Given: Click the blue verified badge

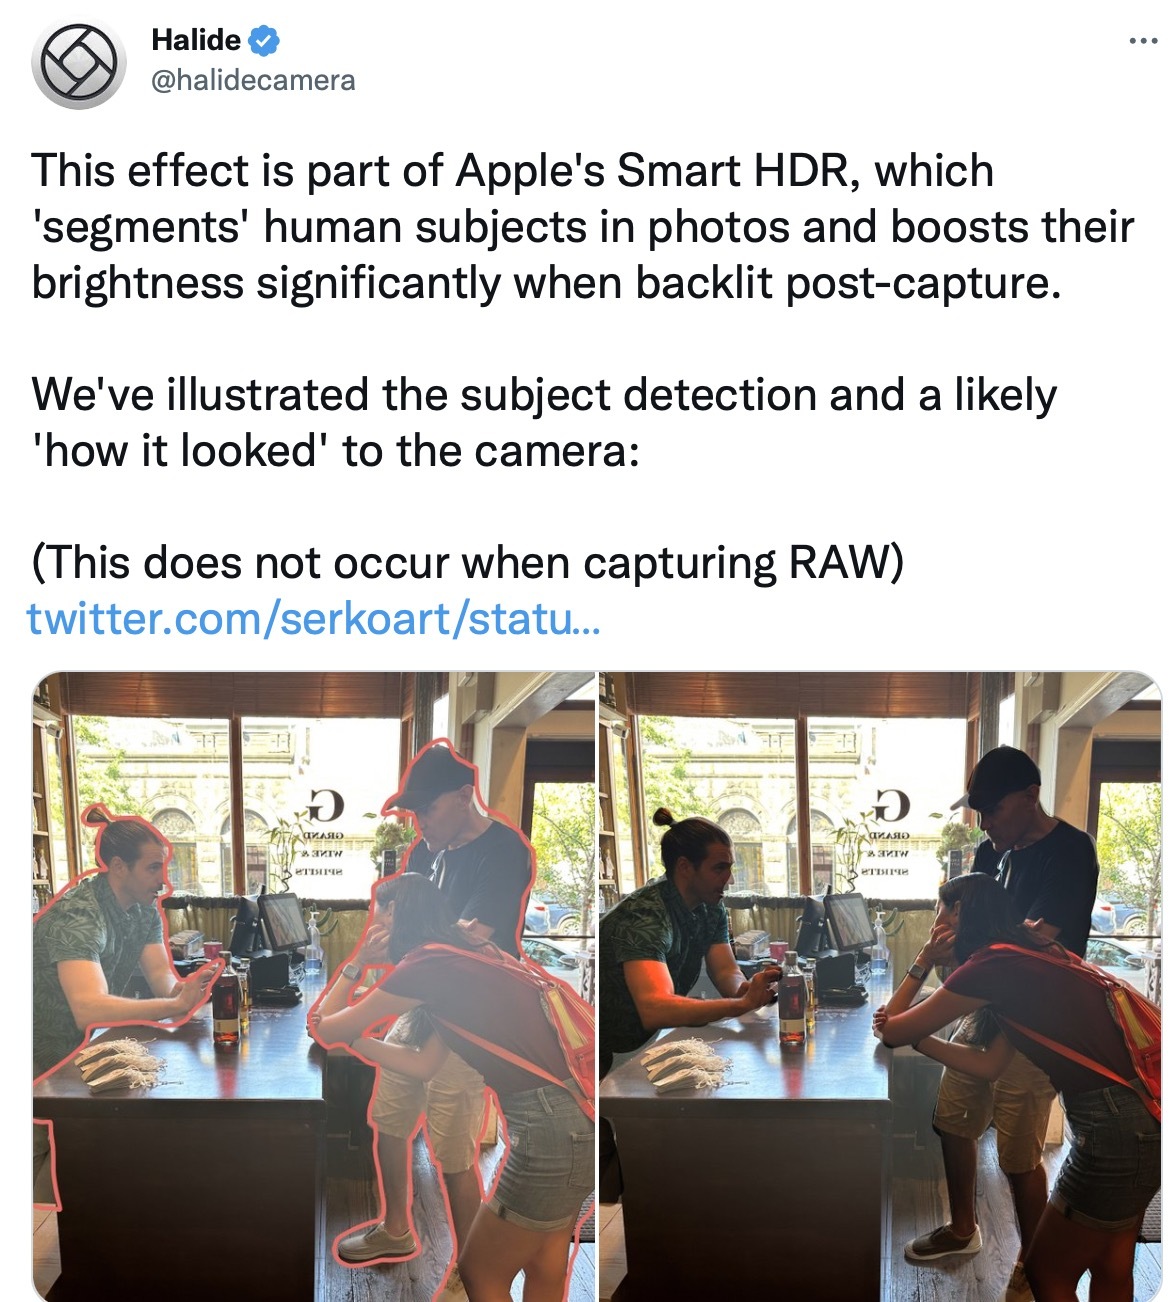Looking at the screenshot, I should (264, 41).
